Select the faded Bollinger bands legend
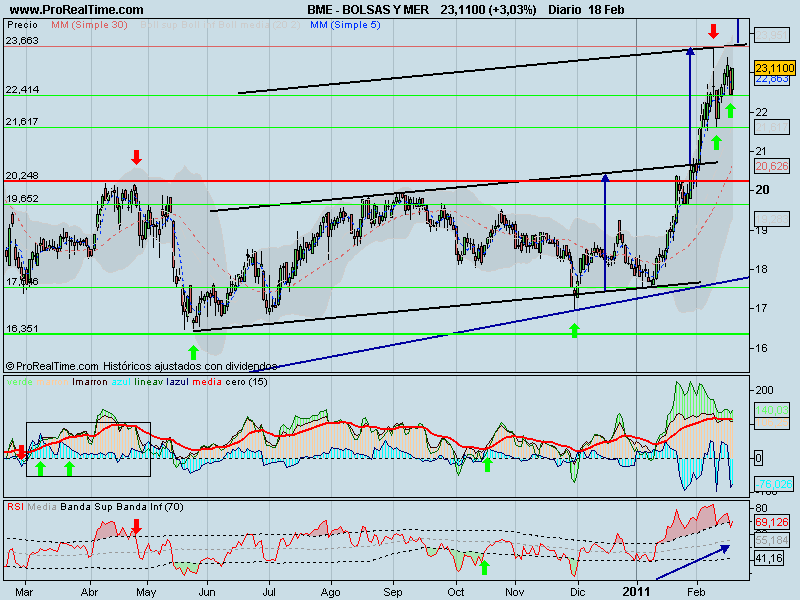This screenshot has width=800, height=600. tap(220, 24)
